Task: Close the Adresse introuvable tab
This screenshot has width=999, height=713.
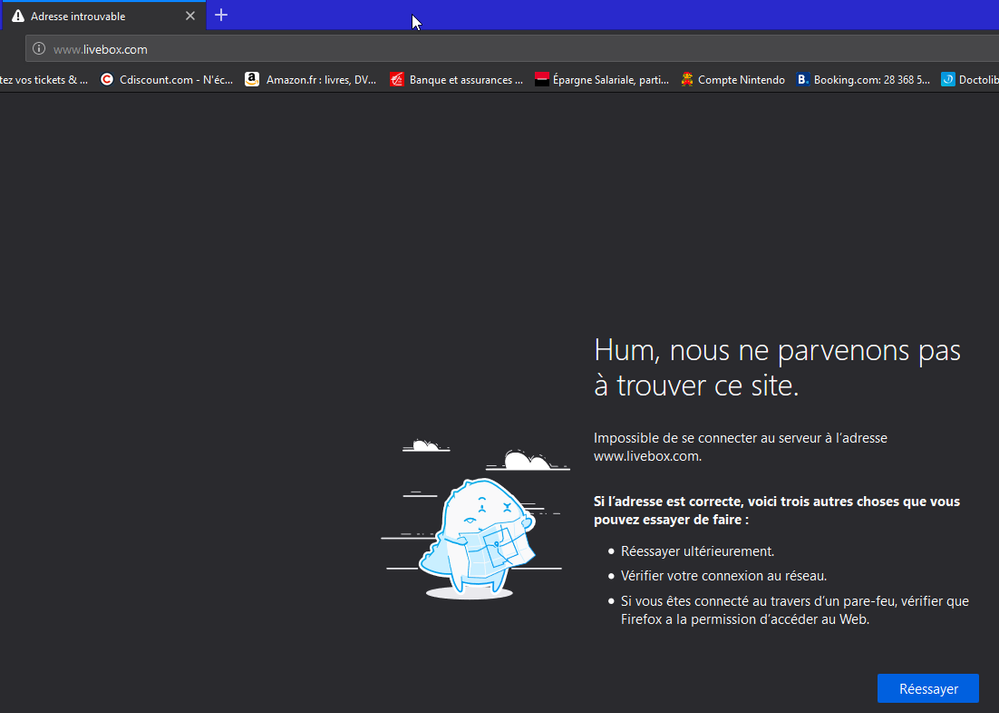Action: (190, 15)
